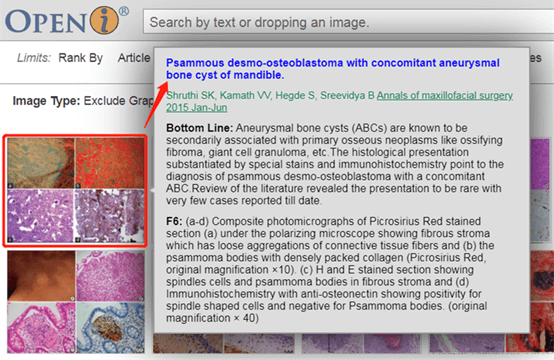The width and height of the screenshot is (554, 360).
Task: Open the thumbnail below the popup's left edge
Action: (223, 343)
